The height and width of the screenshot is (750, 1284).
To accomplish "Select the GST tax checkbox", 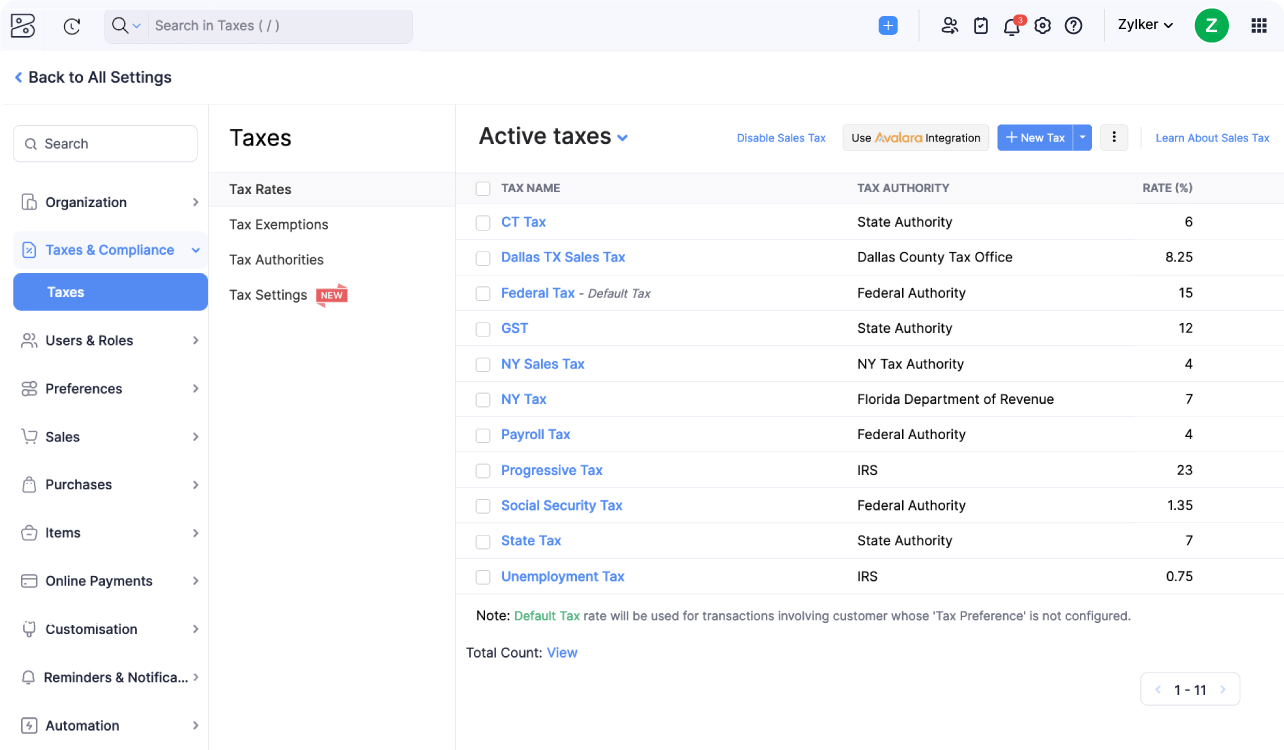I will pyautogui.click(x=483, y=329).
